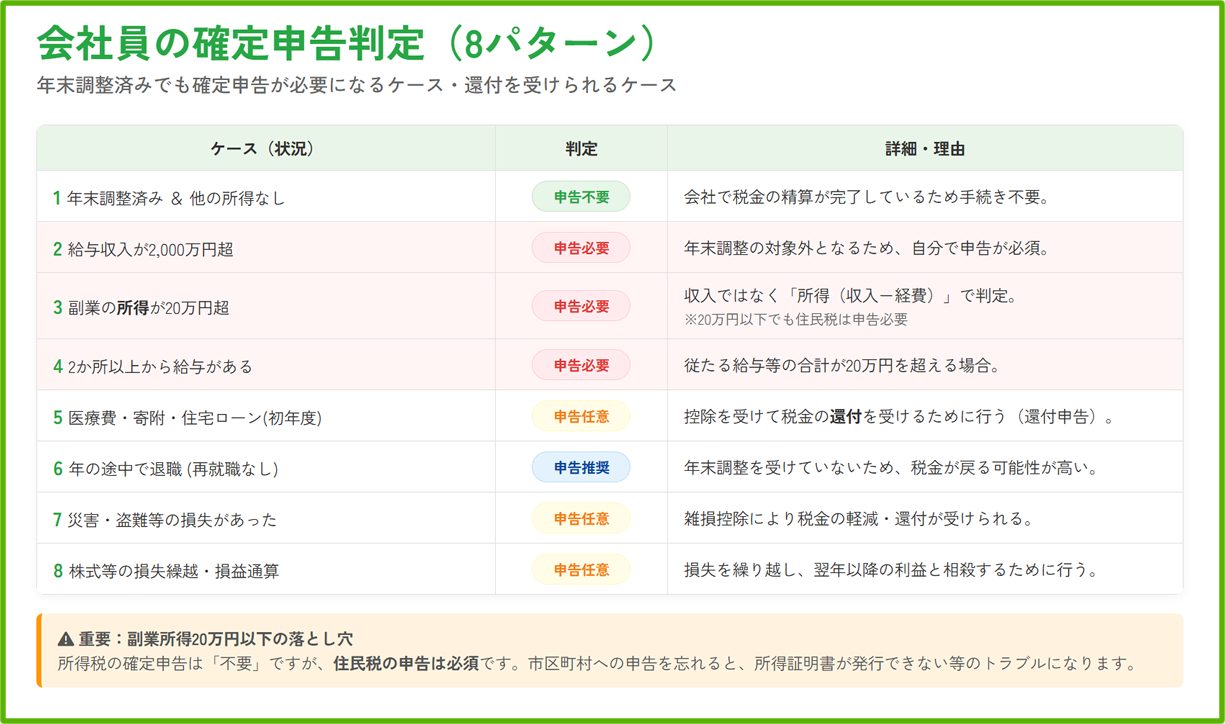Click the warning triangle icon in the notice box
1225x724 pixels.
pos(66,638)
